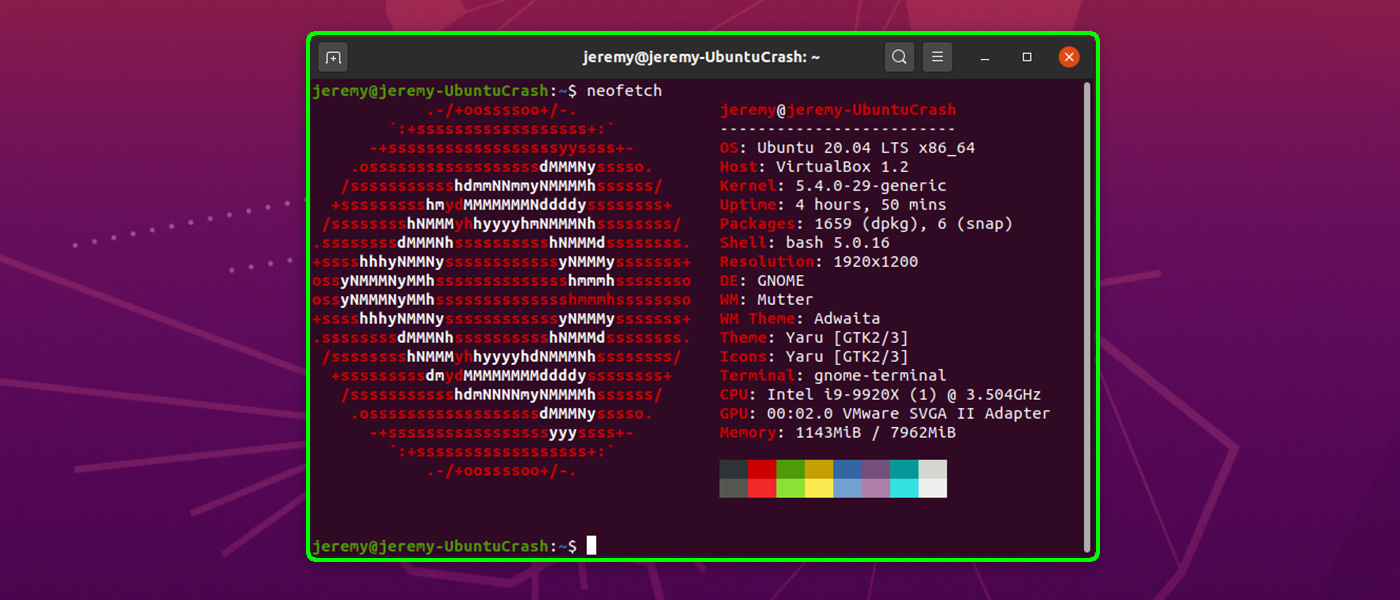
Task: Open a new terminal tab
Action: point(333,57)
